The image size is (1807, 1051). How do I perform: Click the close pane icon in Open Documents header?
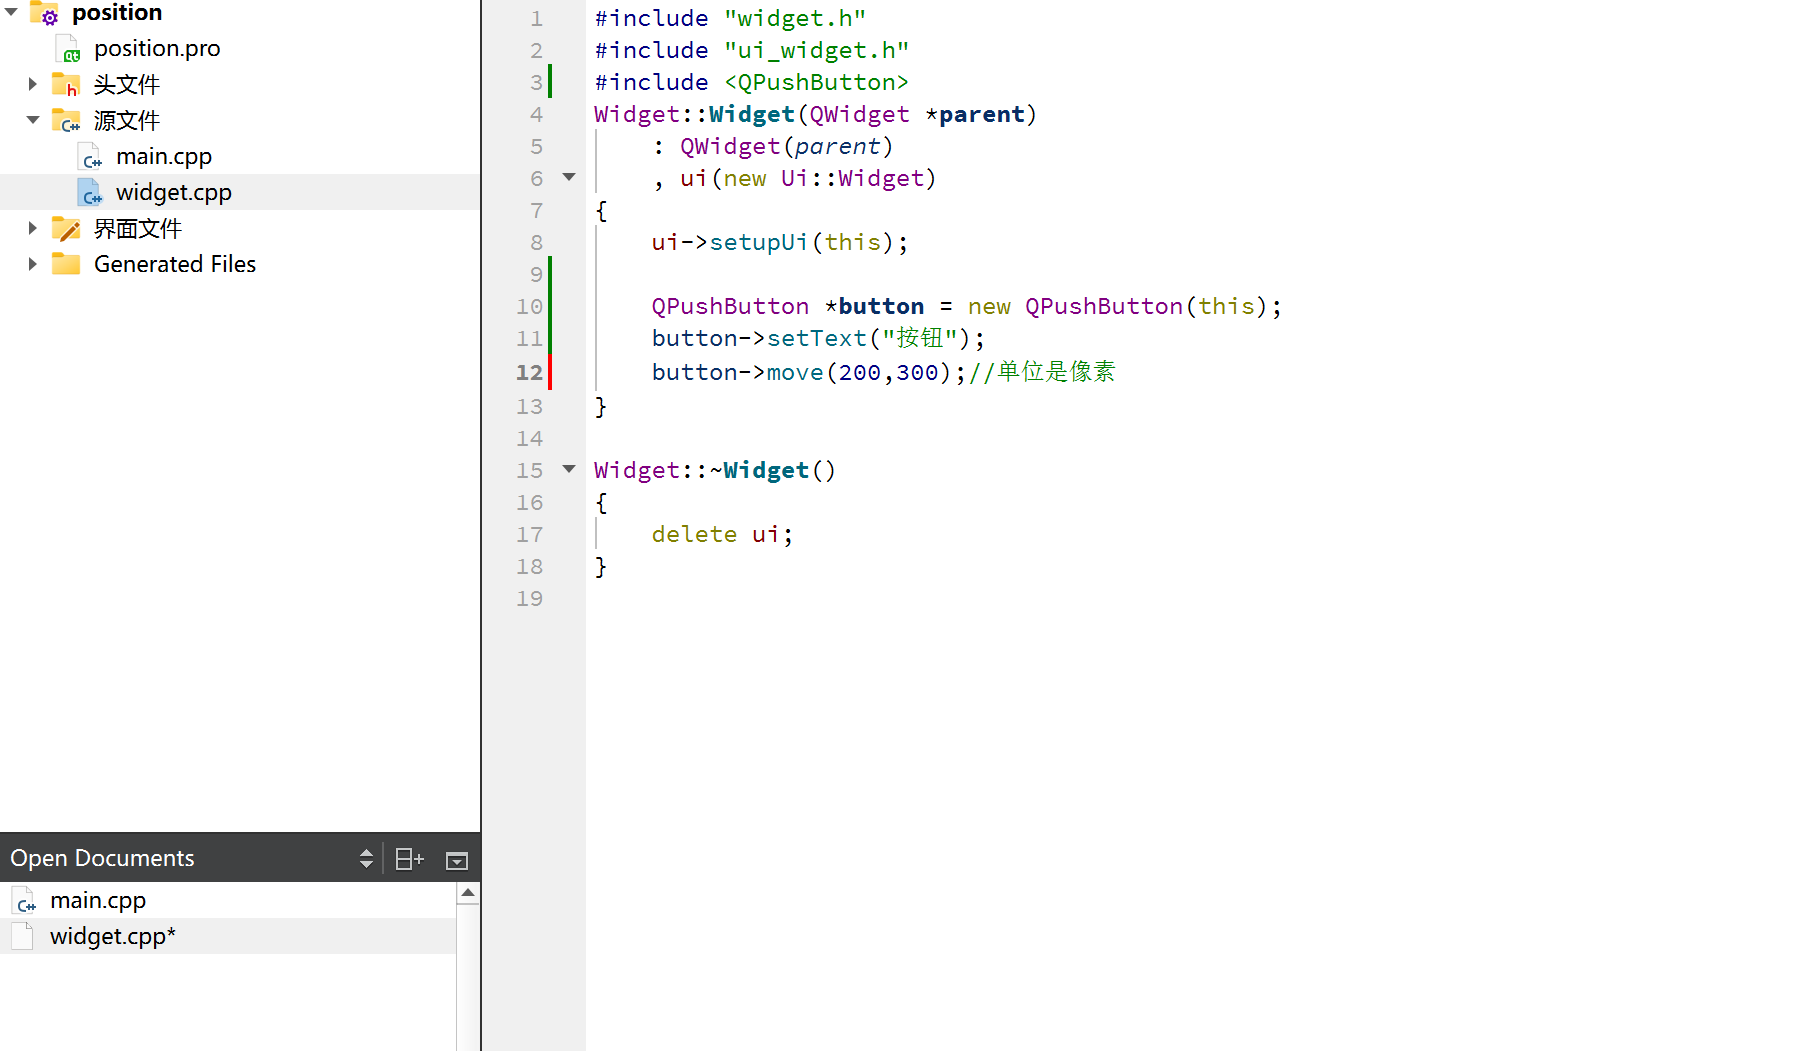click(x=457, y=860)
